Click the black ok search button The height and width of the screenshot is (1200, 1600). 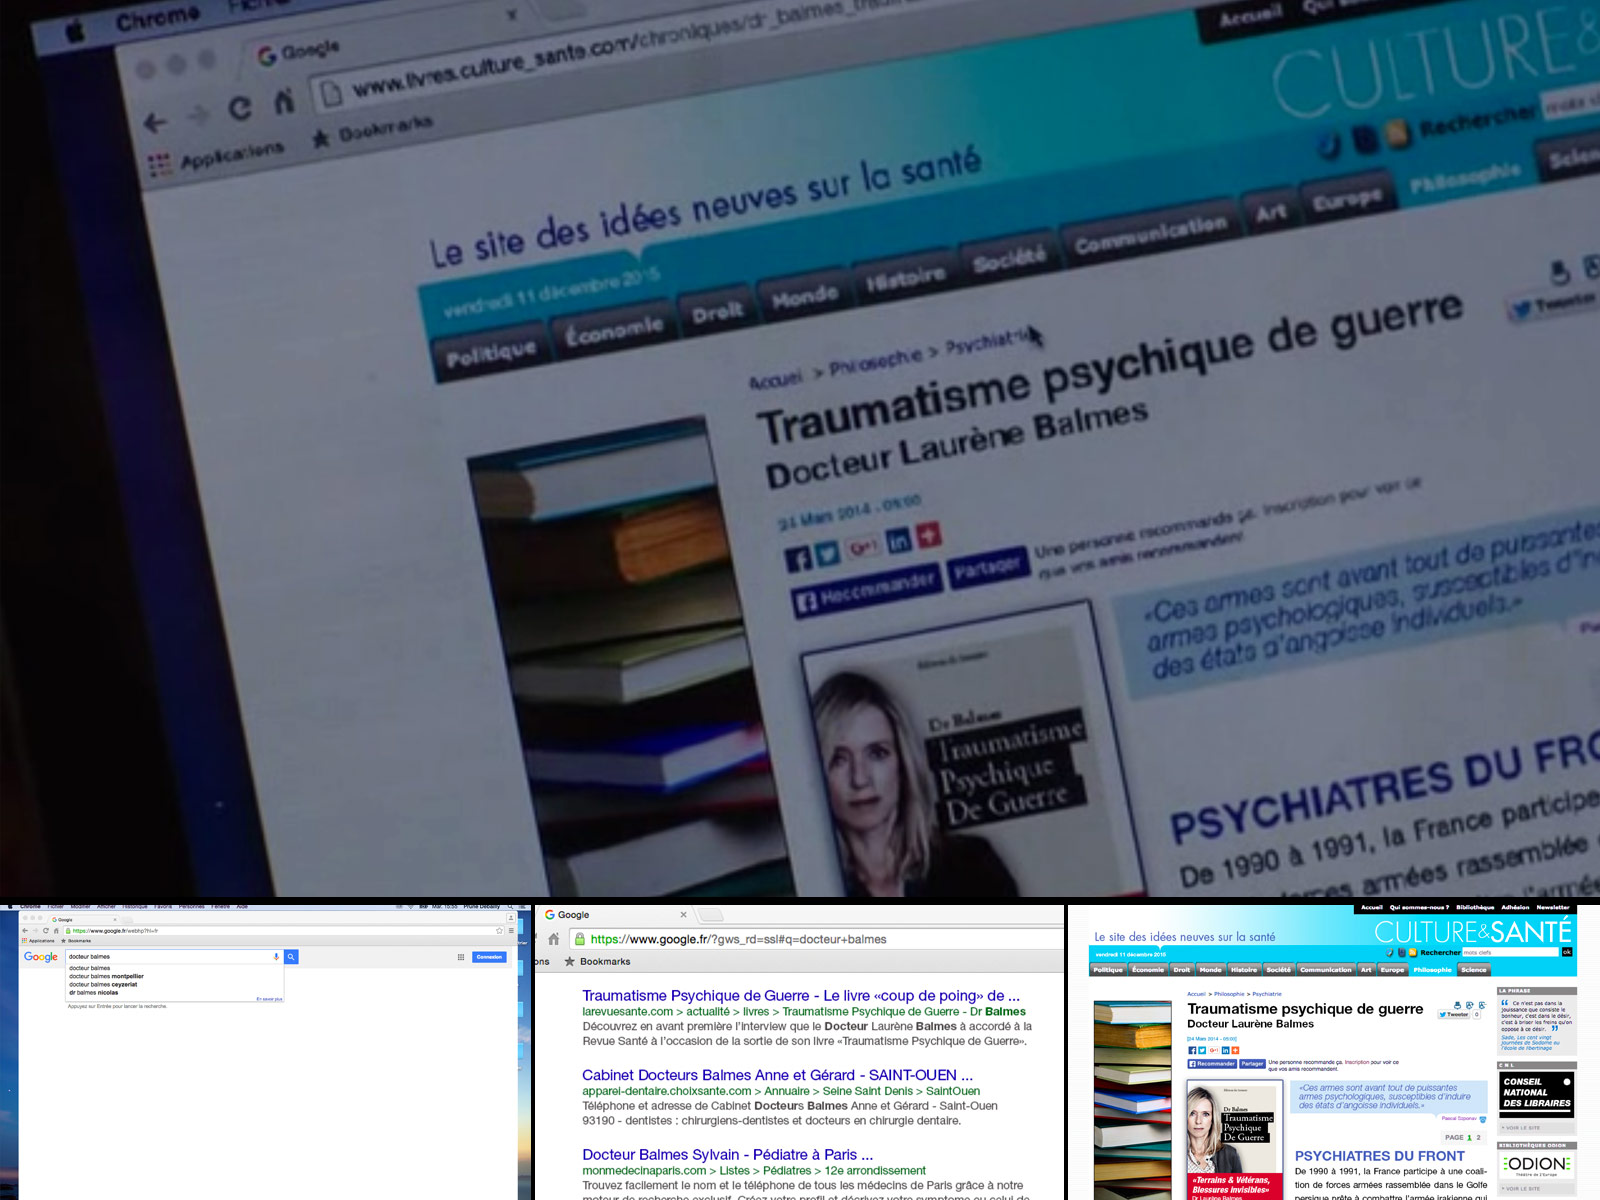click(1567, 952)
